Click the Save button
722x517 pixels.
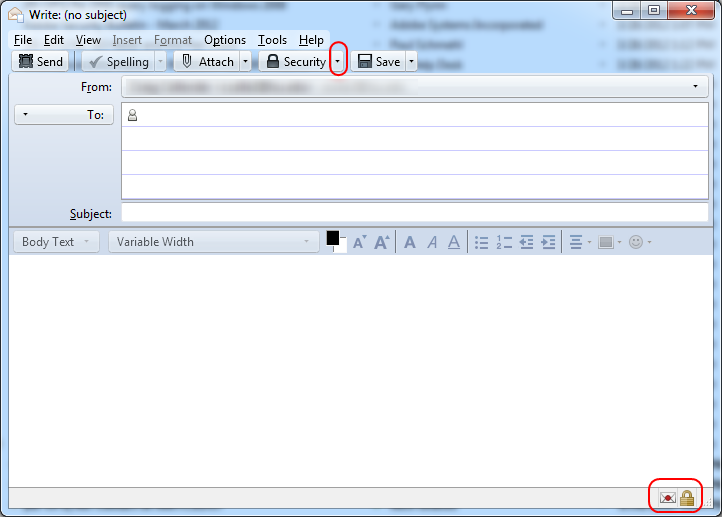378,61
